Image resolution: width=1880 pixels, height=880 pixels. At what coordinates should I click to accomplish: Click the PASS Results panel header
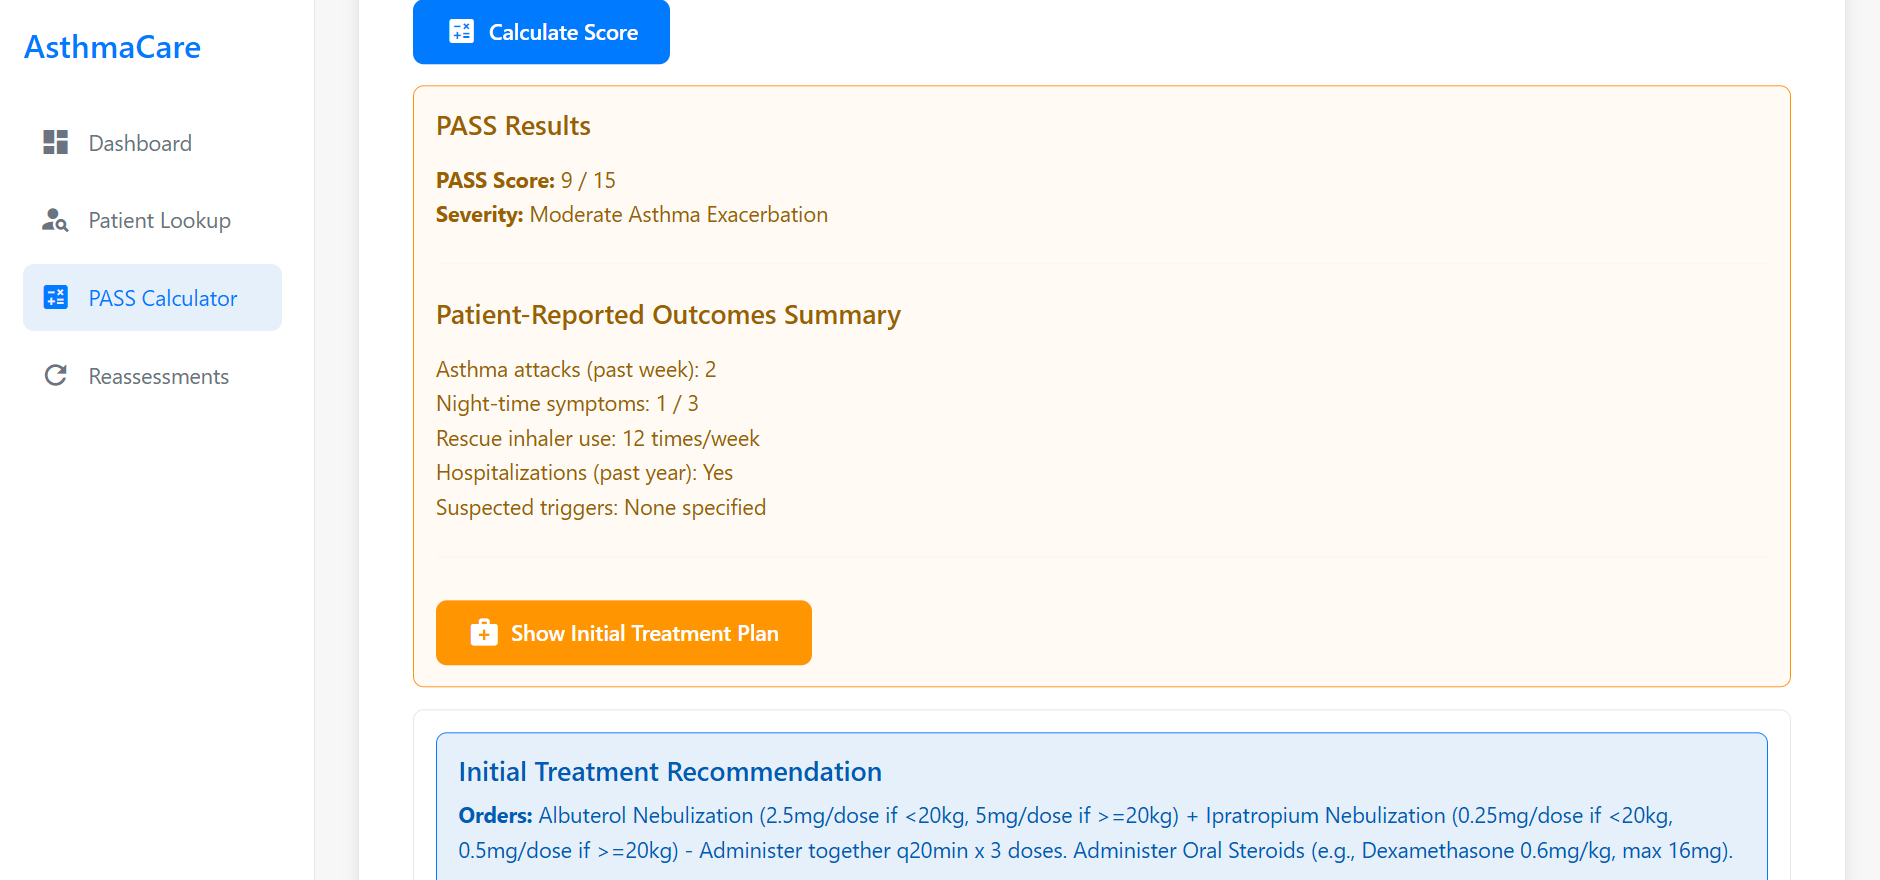coord(513,125)
